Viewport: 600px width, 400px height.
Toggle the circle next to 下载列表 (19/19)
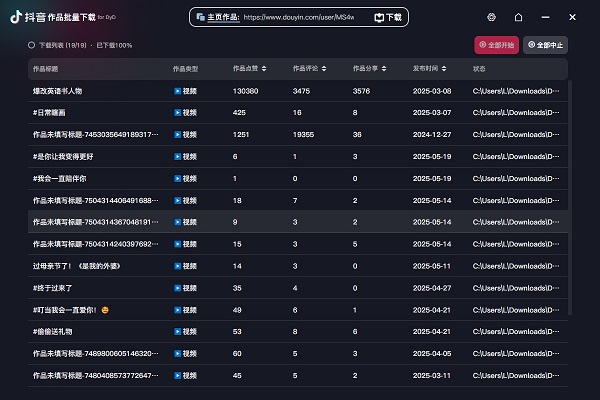[x=31, y=45]
